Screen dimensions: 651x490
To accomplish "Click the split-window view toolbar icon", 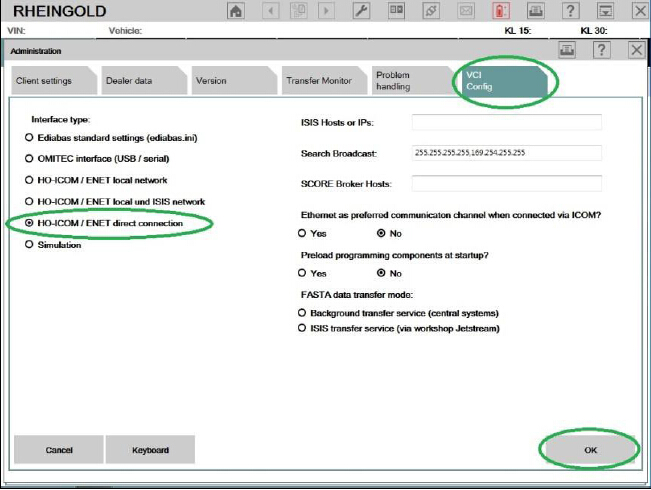I will [x=396, y=11].
